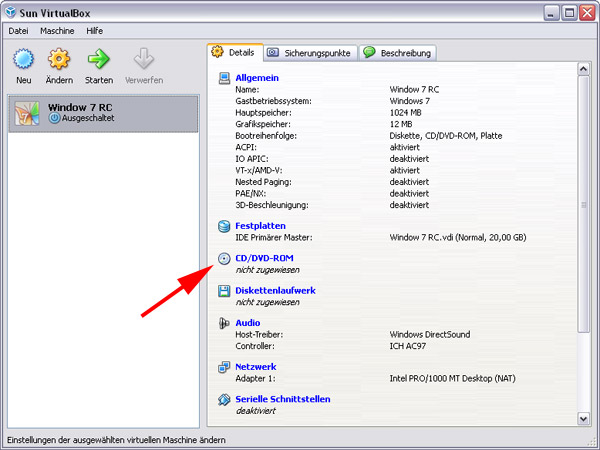Switch to the Sicherungspunkte tab
Screen dimensions: 600x450
click(308, 52)
